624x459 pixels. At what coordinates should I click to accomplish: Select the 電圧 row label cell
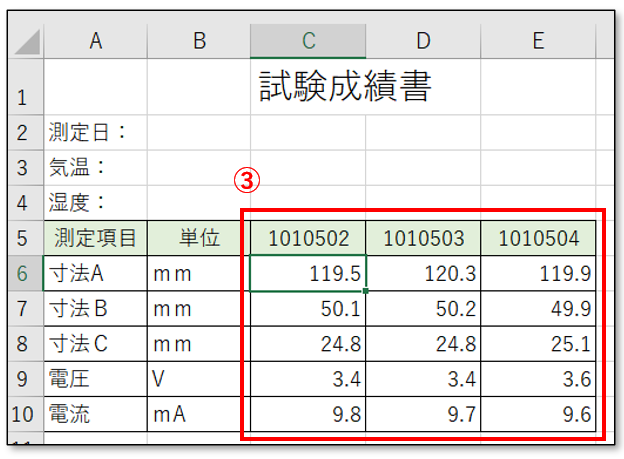pyautogui.click(x=96, y=379)
